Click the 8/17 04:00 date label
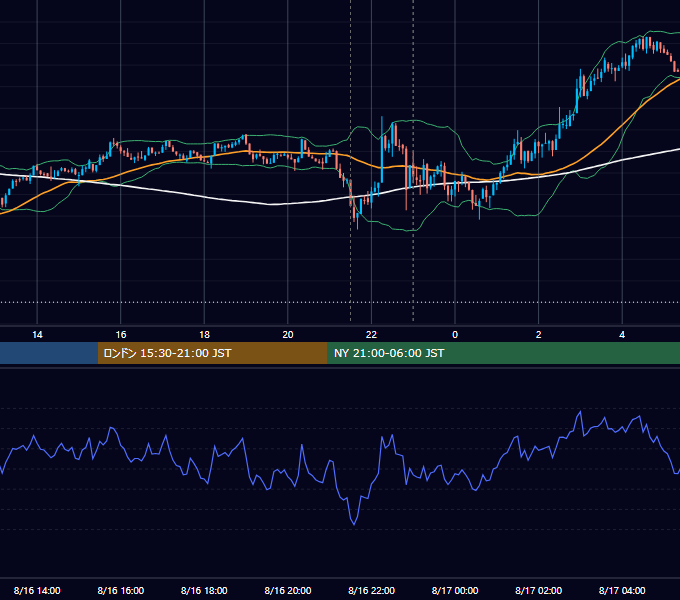The image size is (680, 600). 622,590
